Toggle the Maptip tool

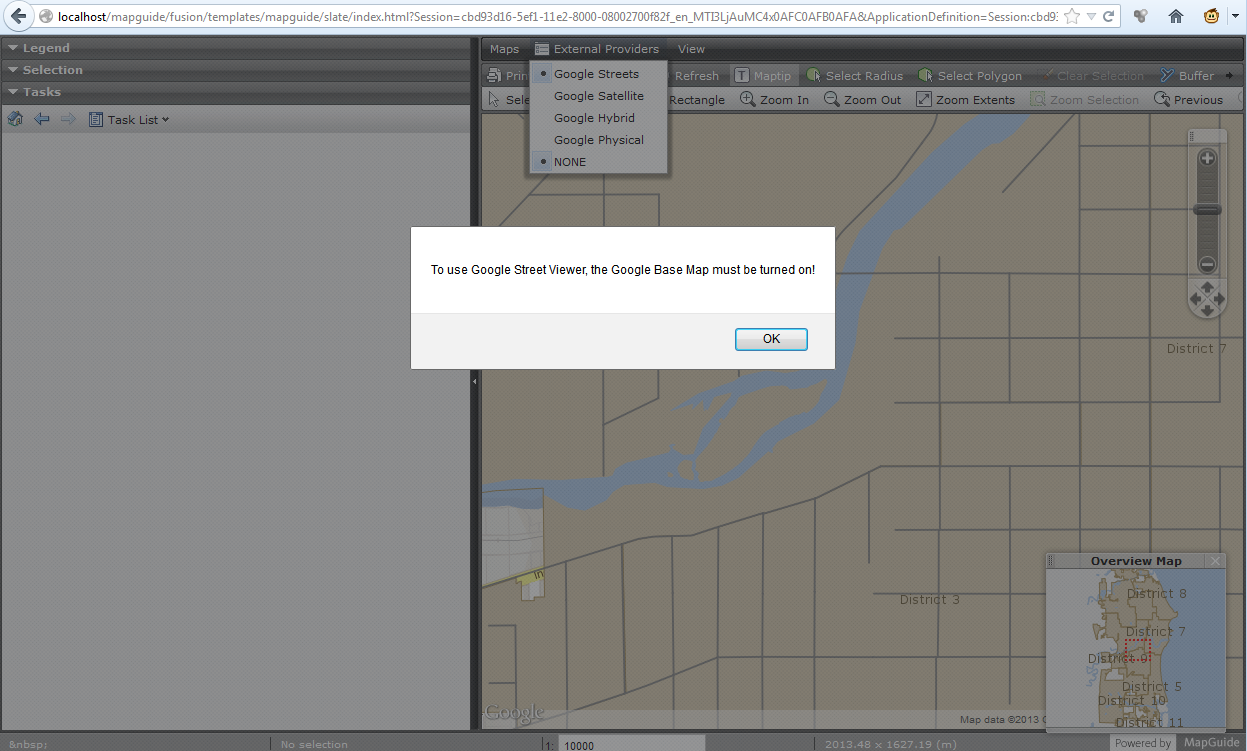coord(763,76)
